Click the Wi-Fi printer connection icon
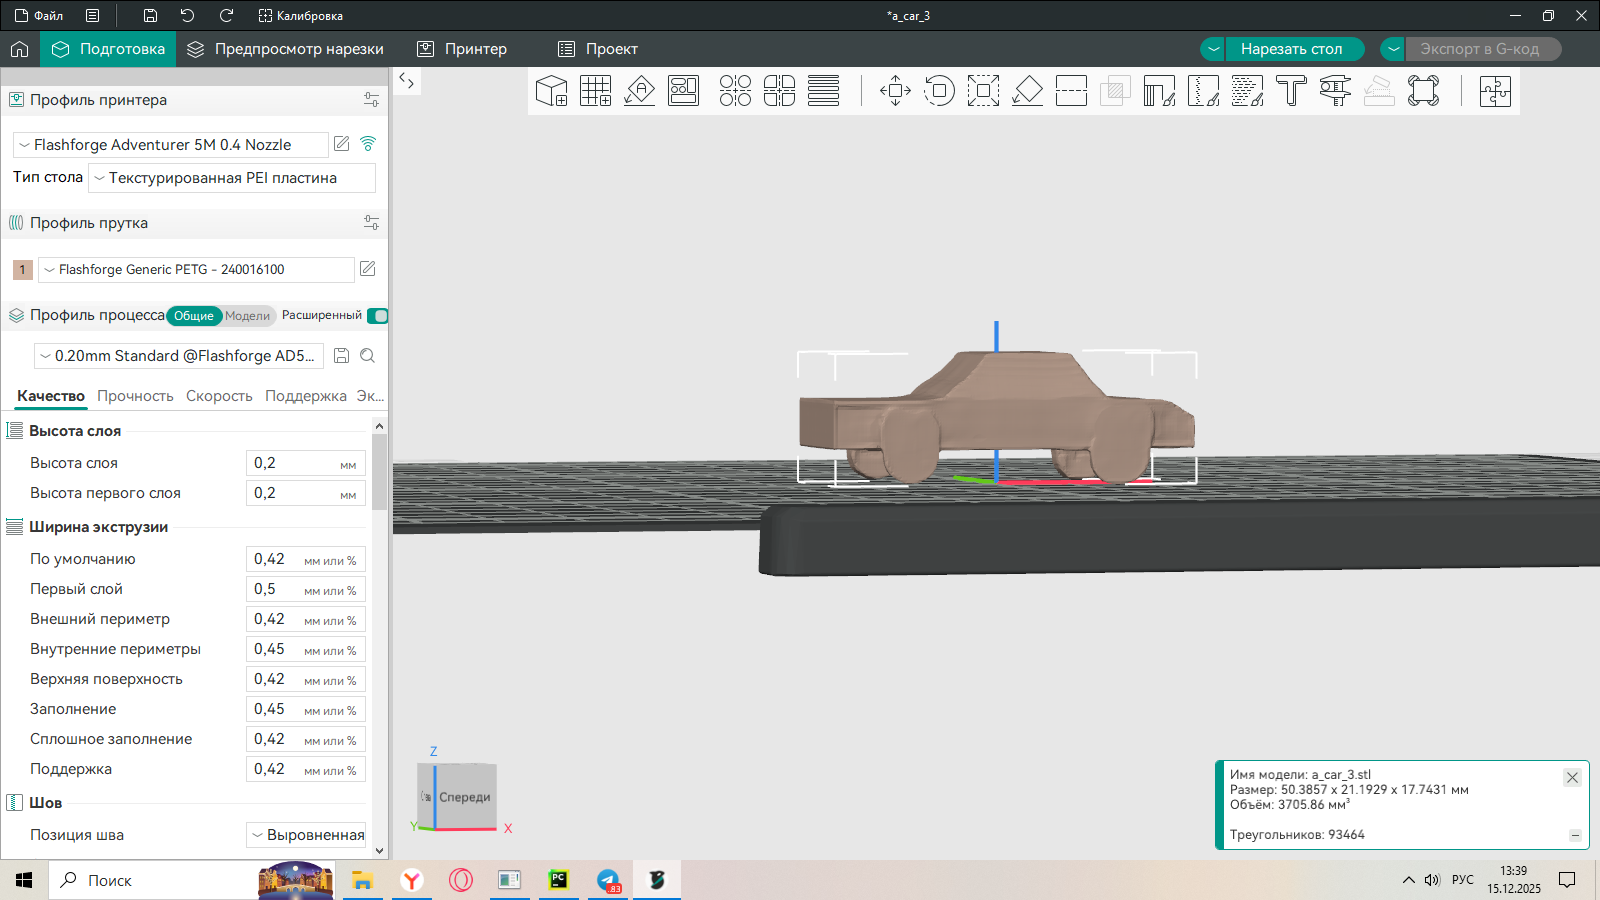1600x900 pixels. (368, 144)
